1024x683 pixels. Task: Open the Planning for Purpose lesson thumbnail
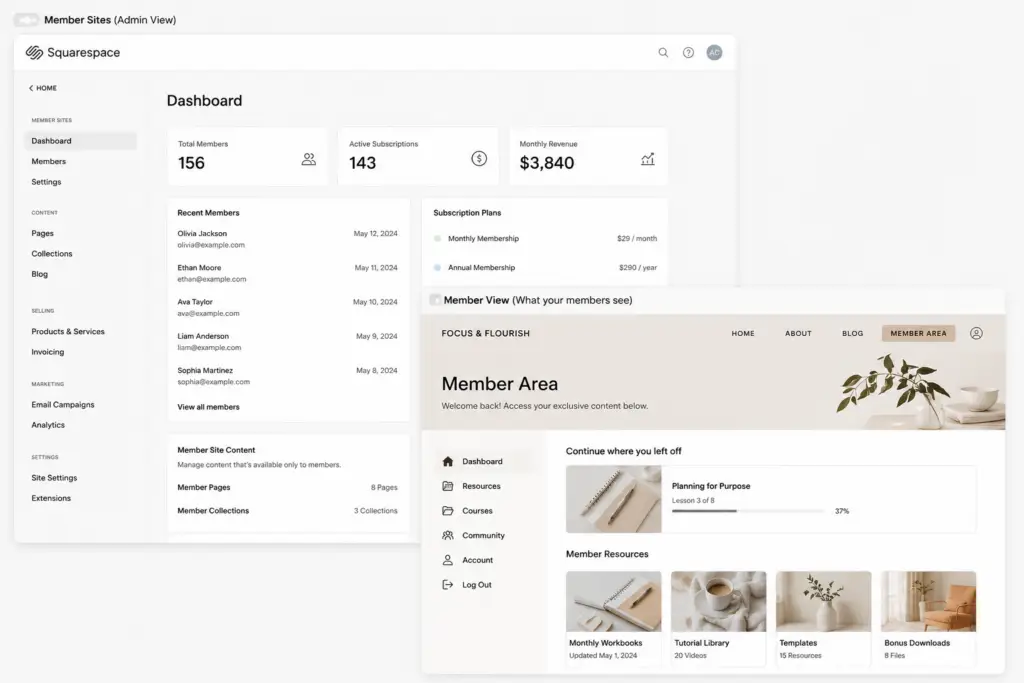tap(613, 499)
